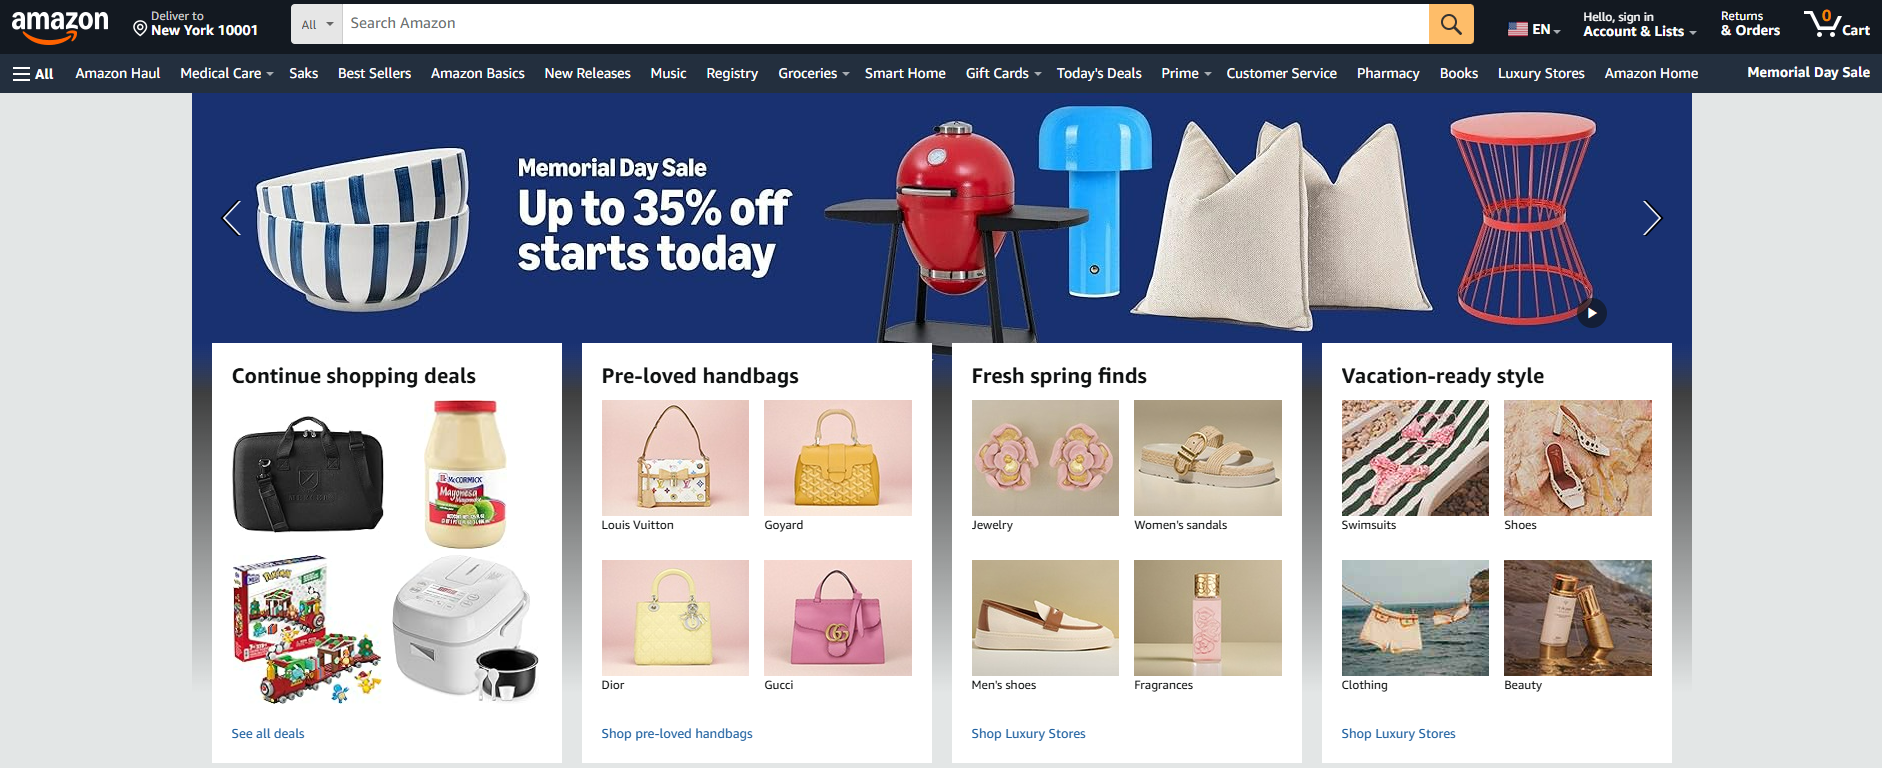Go to Best Sellers
The width and height of the screenshot is (1882, 768).
pos(374,73)
